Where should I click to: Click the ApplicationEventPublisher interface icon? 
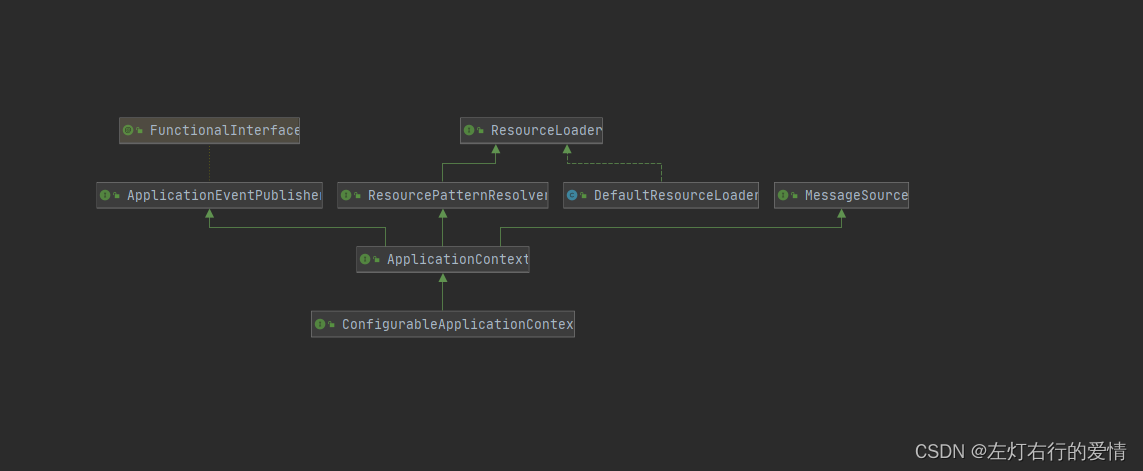105,195
